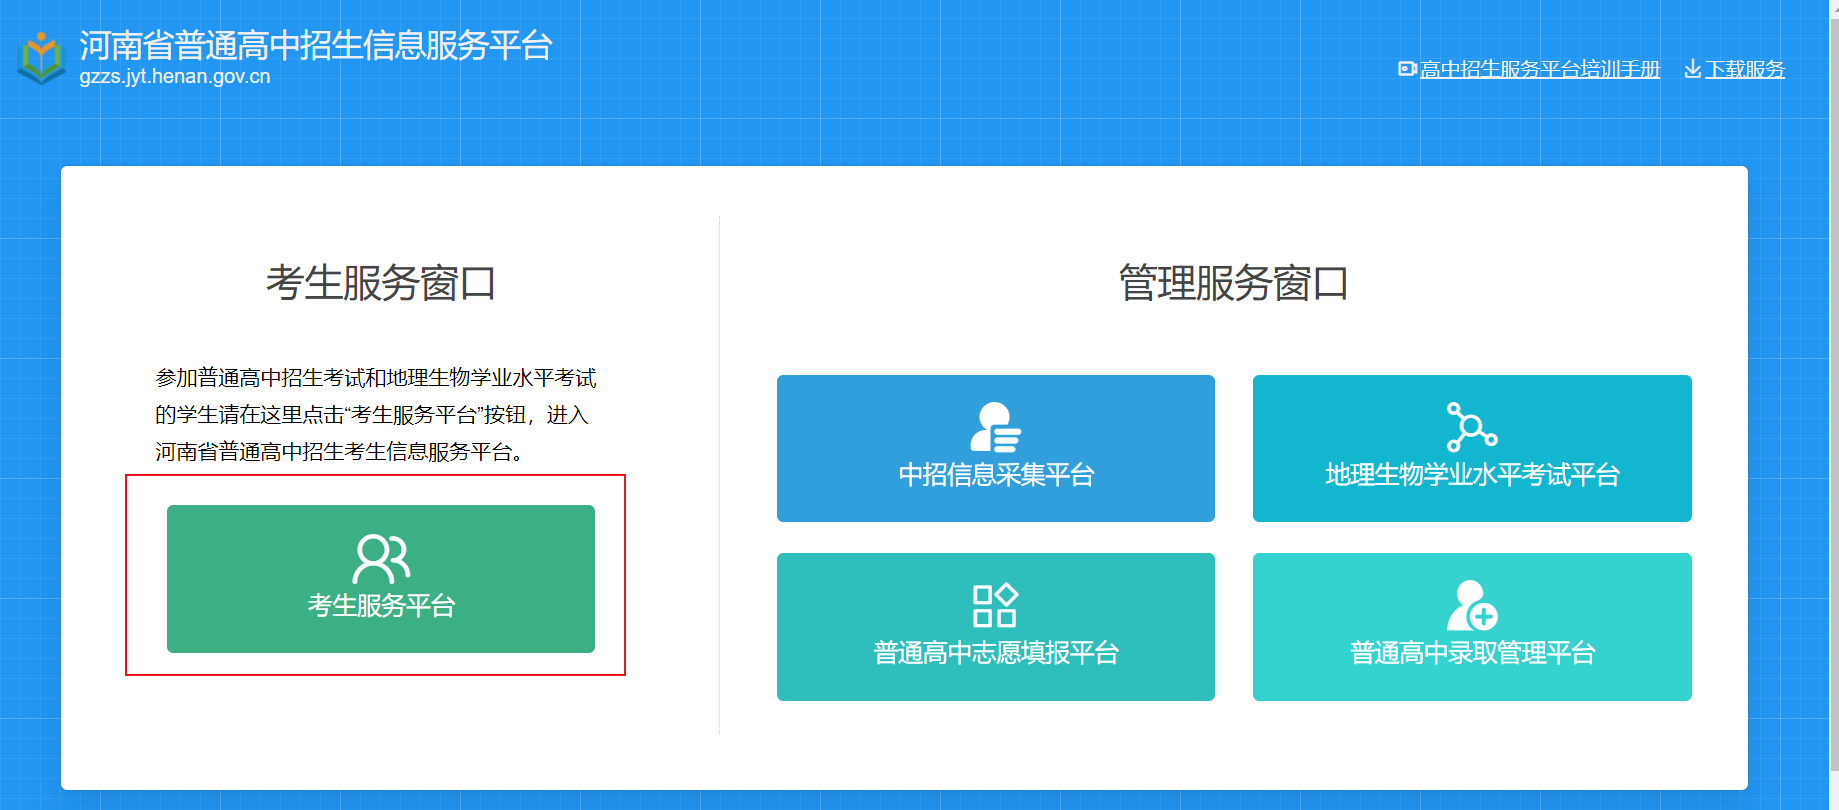Click the grid-squares icon on 普通高中志愿填报平台

point(995,605)
